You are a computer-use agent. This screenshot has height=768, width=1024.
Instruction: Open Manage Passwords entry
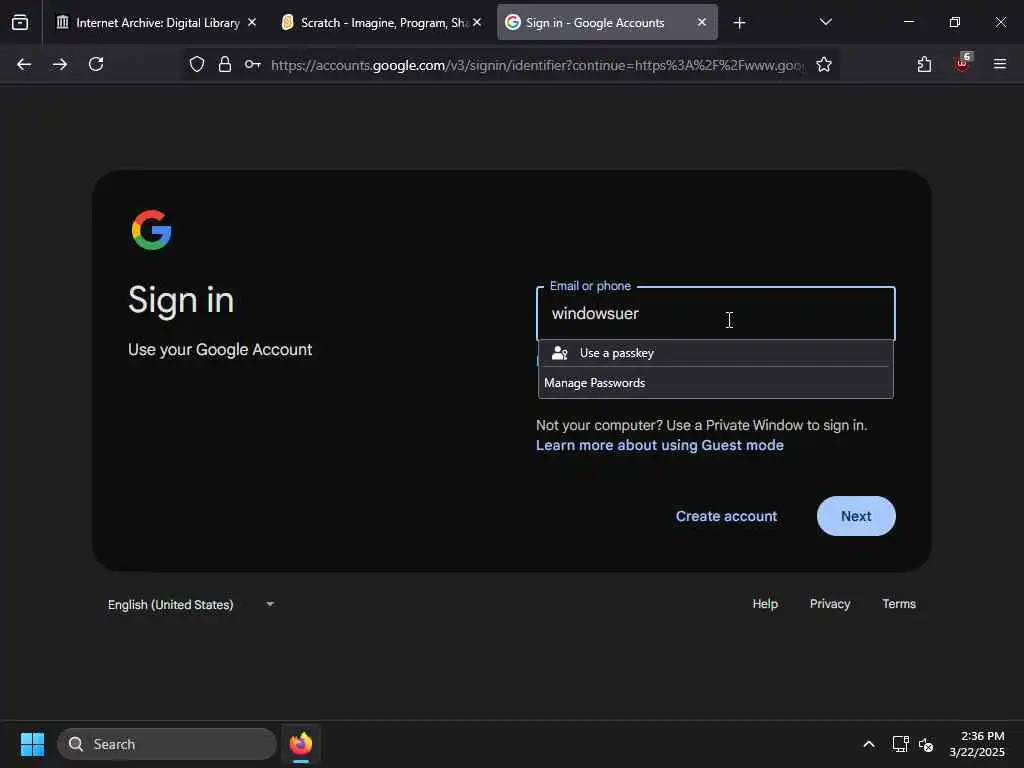pos(715,383)
